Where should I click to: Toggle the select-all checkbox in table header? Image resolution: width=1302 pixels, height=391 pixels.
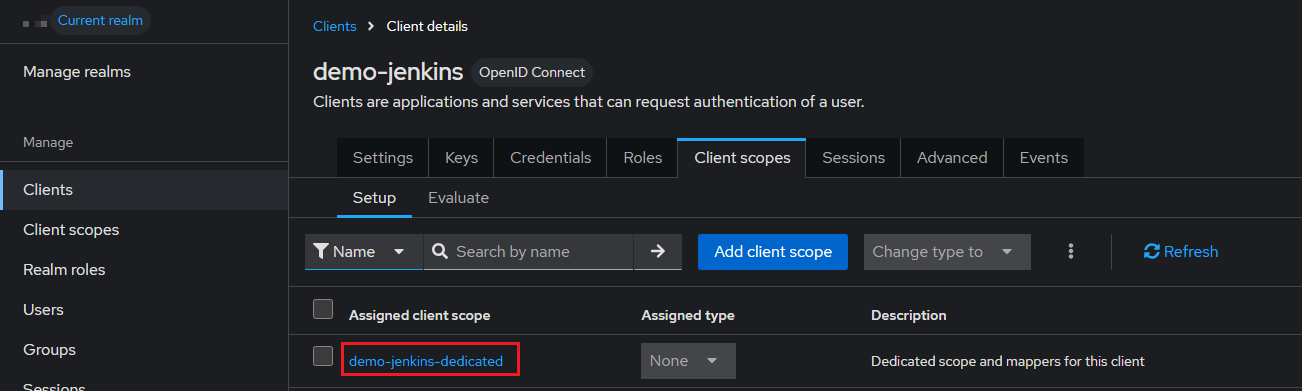coord(323,309)
